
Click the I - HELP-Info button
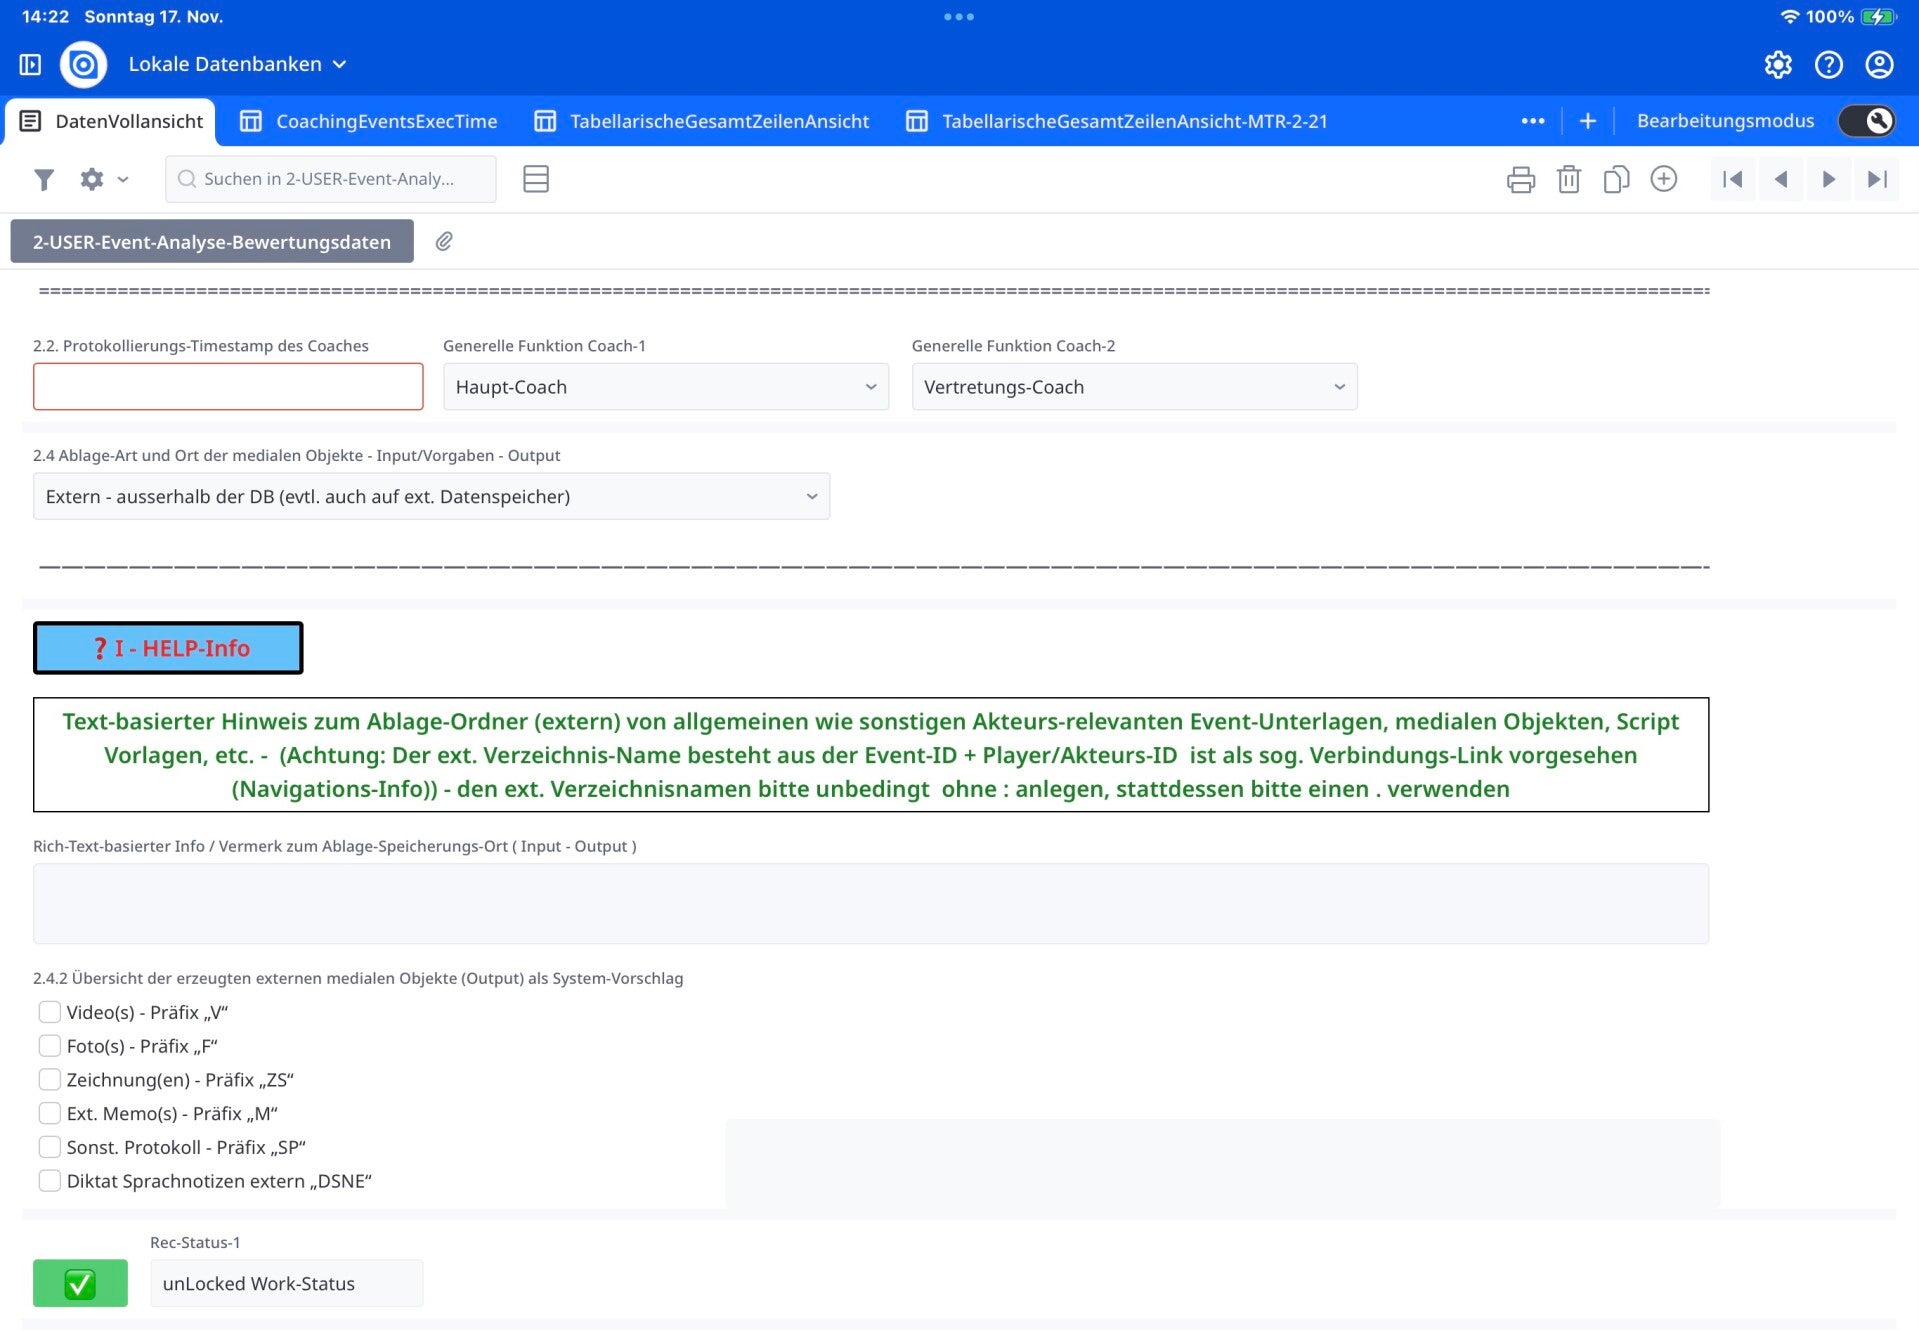168,648
